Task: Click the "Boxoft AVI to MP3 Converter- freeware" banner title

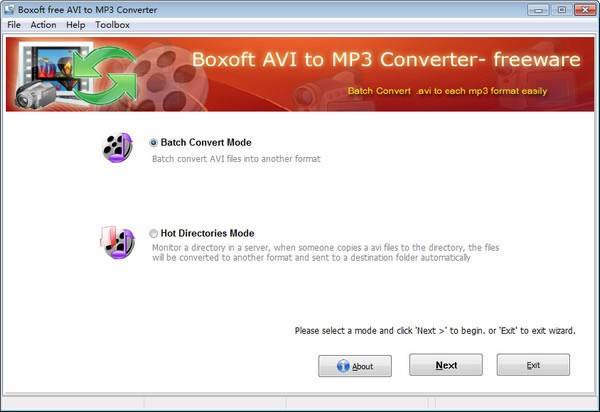Action: click(386, 60)
